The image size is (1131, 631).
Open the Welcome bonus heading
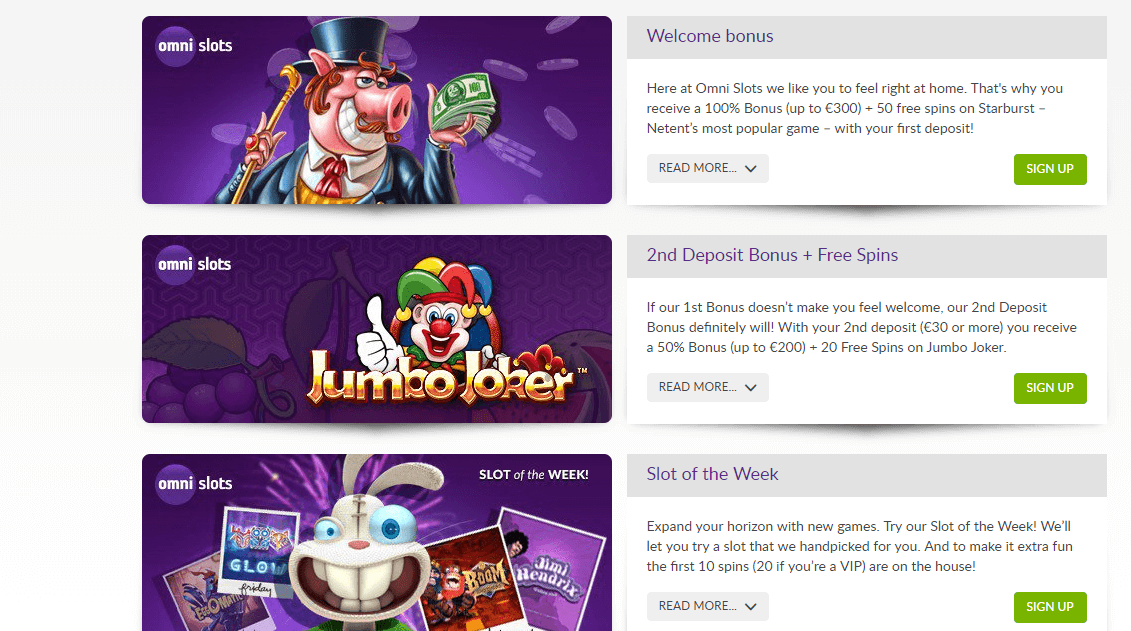click(x=710, y=36)
